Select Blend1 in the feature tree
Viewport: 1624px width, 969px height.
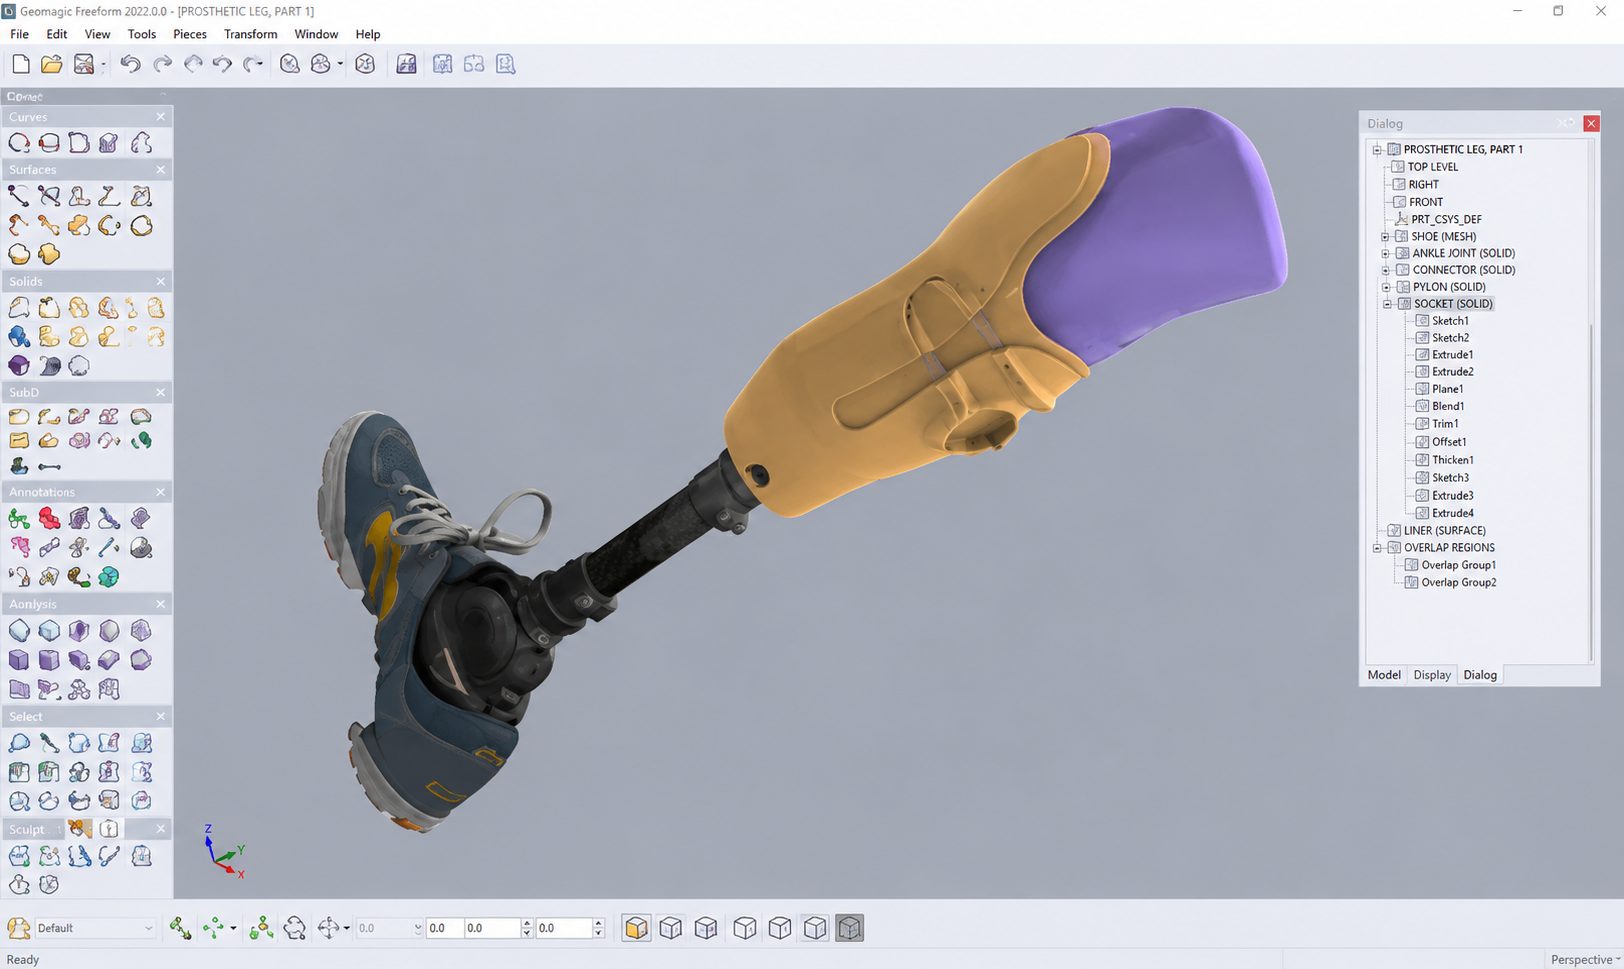1448,406
